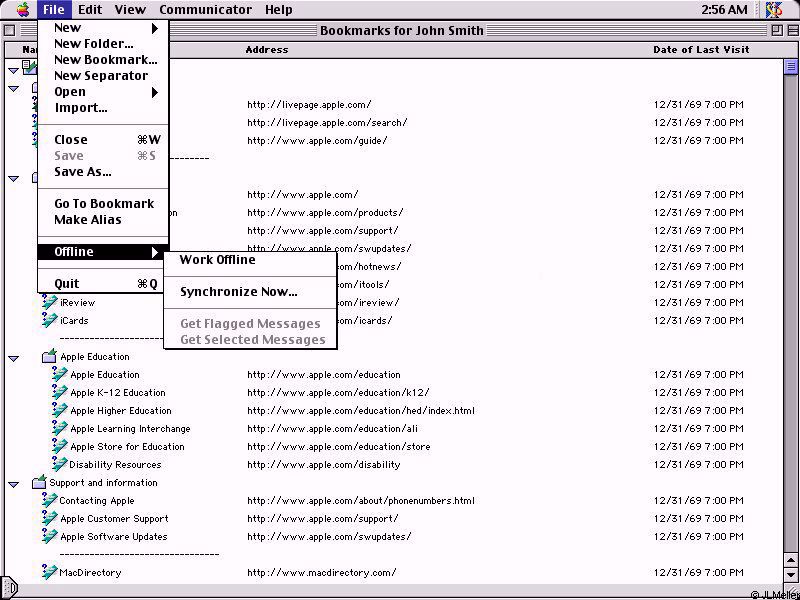The height and width of the screenshot is (600, 800).
Task: Click the Address column header
Action: [x=267, y=49]
